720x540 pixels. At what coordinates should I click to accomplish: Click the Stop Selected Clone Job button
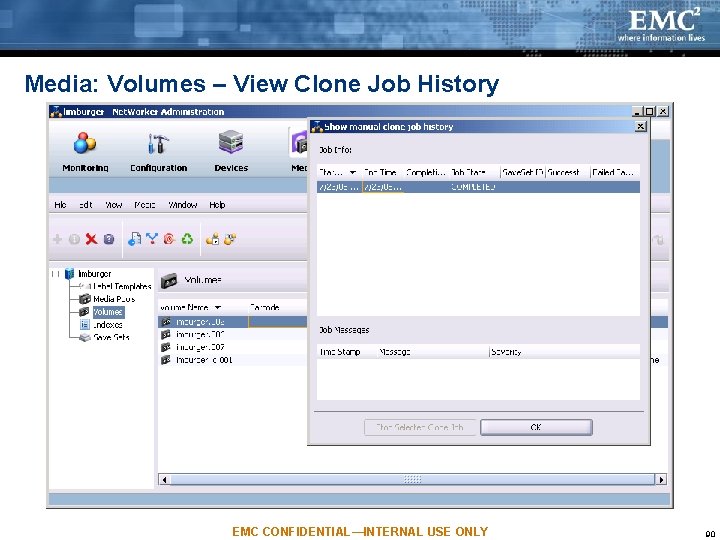coord(420,428)
